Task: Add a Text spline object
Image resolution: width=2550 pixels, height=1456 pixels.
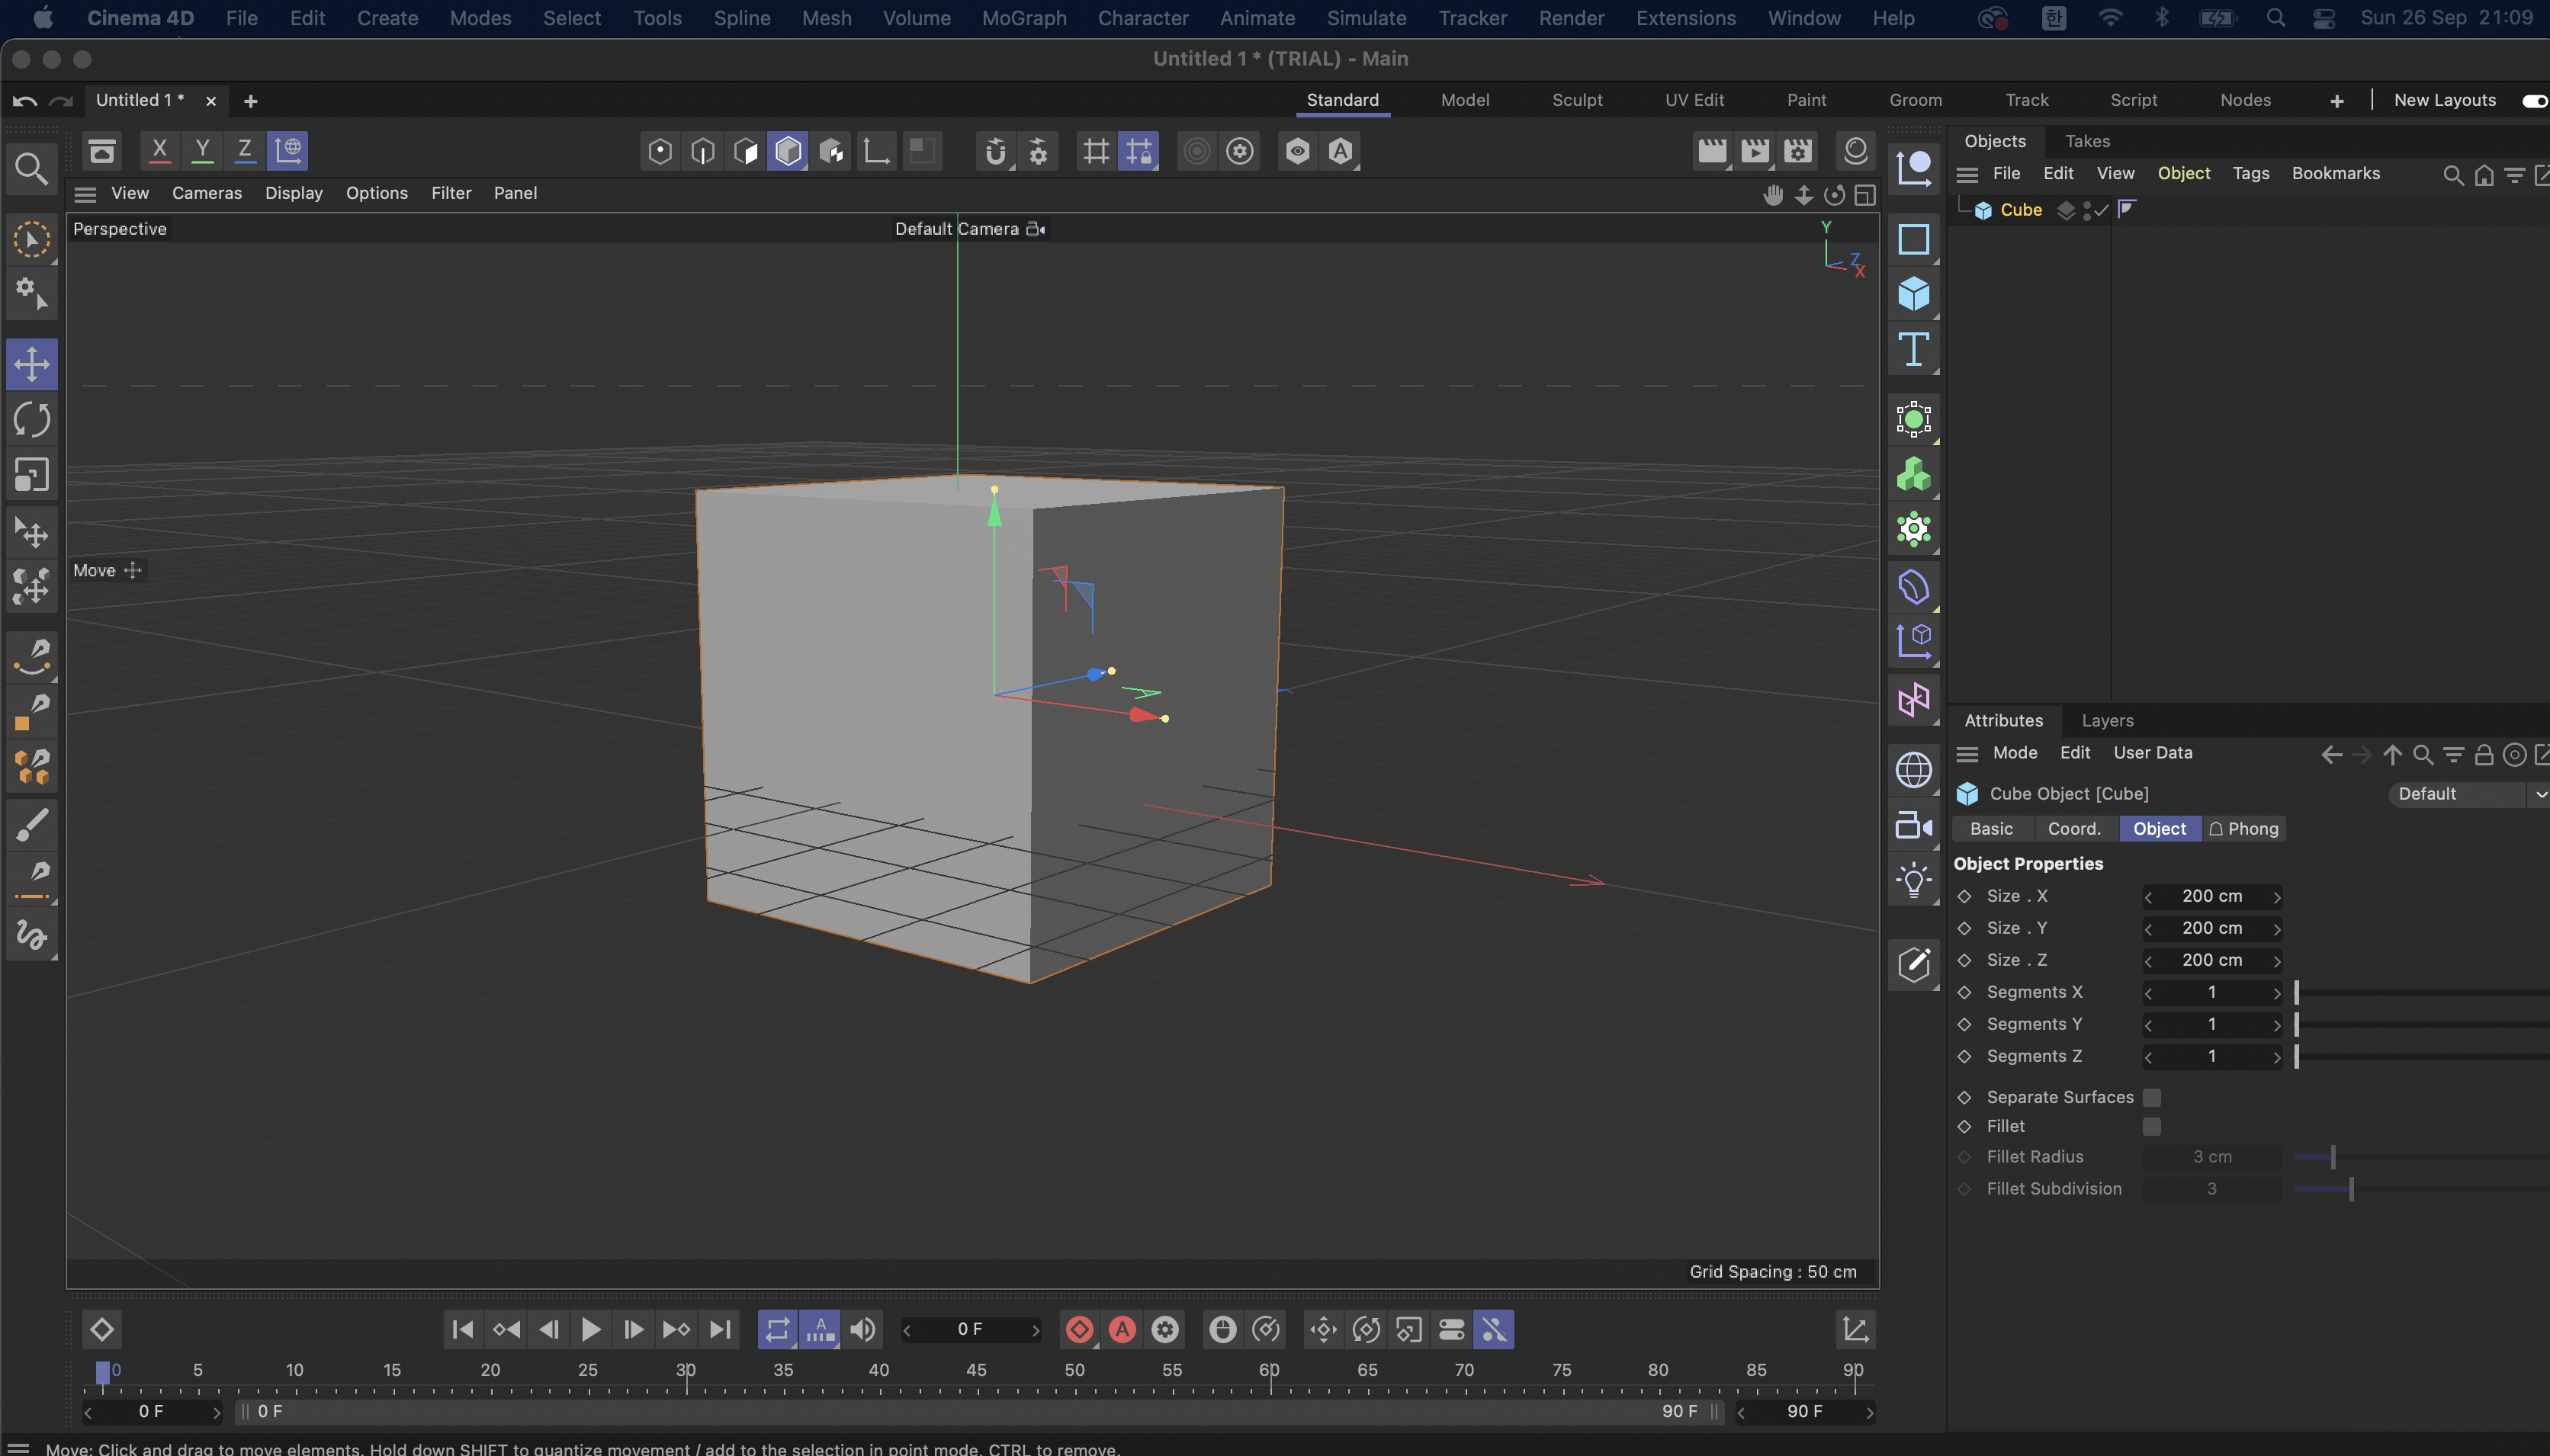Action: point(1913,350)
